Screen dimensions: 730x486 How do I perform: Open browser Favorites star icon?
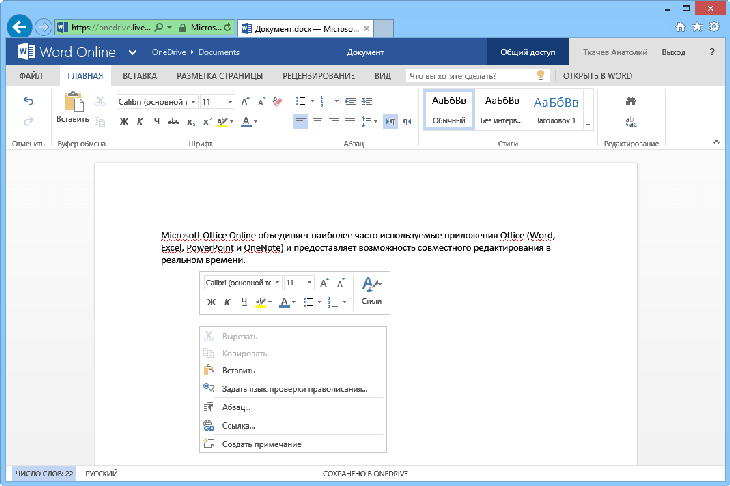point(697,27)
